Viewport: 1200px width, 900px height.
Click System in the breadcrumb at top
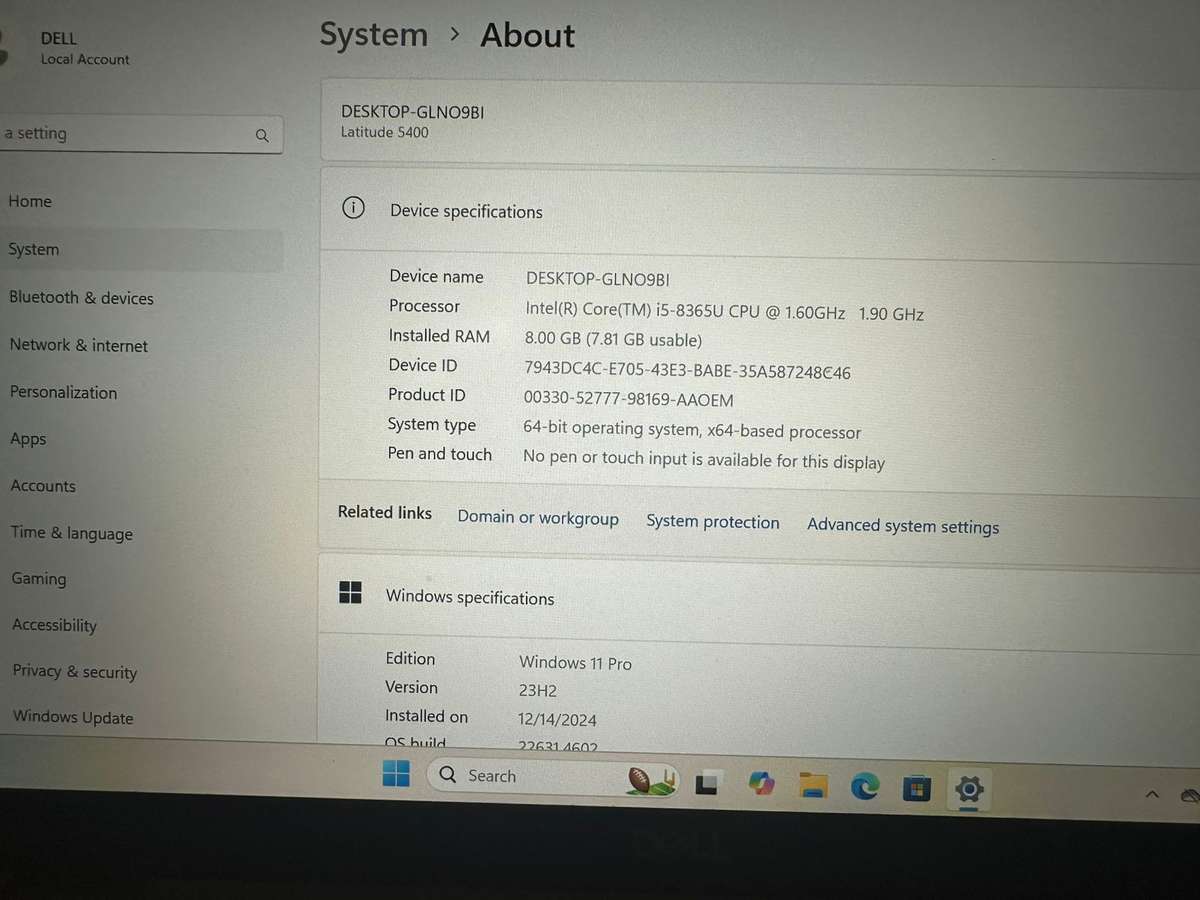tap(373, 34)
